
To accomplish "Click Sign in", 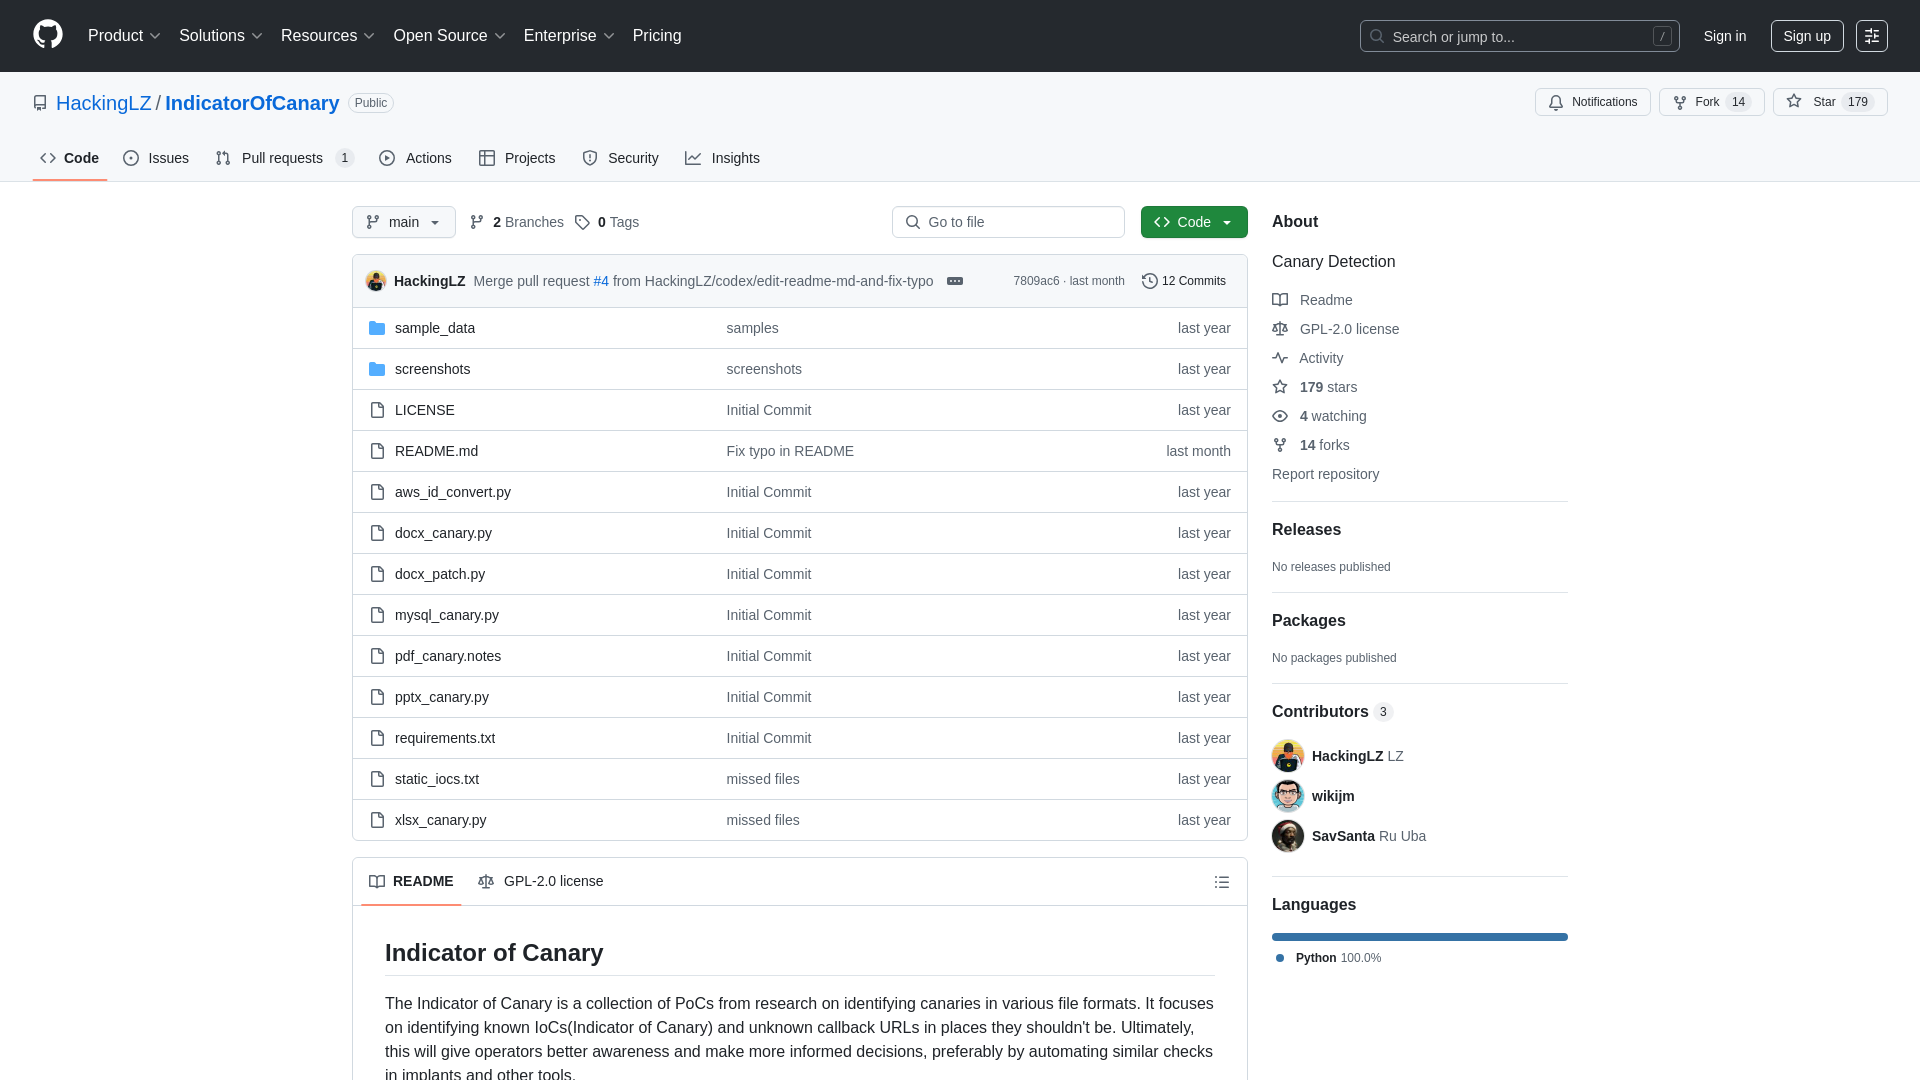I will tap(1725, 36).
